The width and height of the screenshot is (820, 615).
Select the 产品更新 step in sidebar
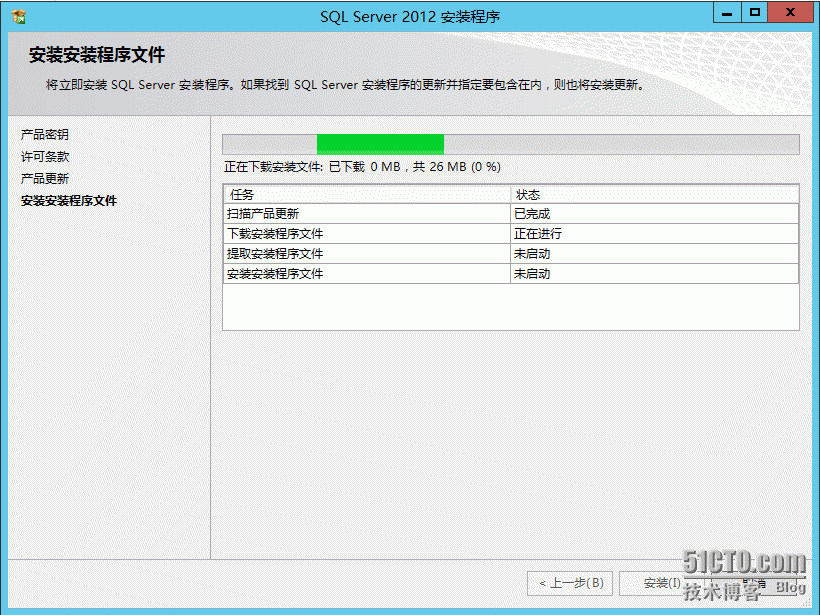point(45,178)
